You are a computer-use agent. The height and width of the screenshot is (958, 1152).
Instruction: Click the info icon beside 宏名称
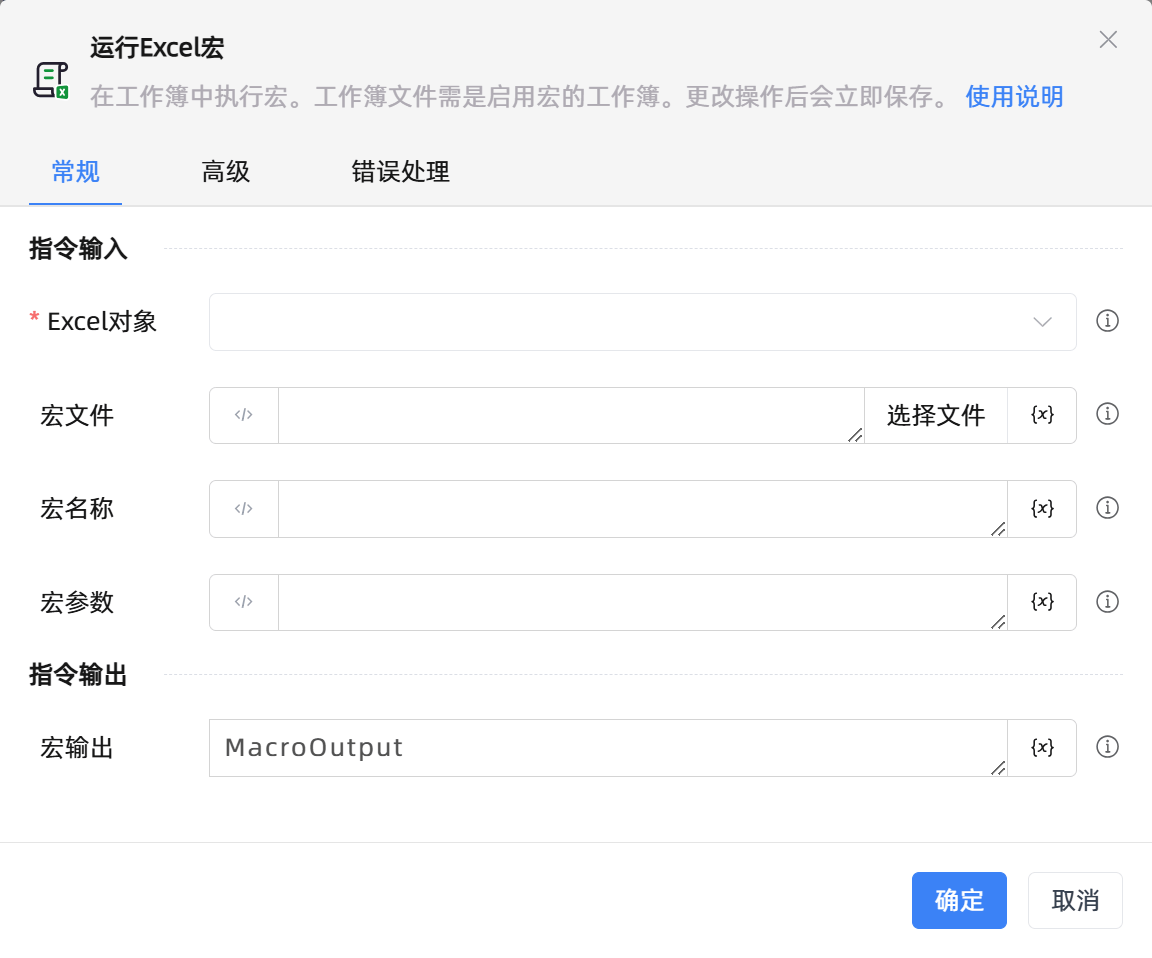(x=1107, y=508)
